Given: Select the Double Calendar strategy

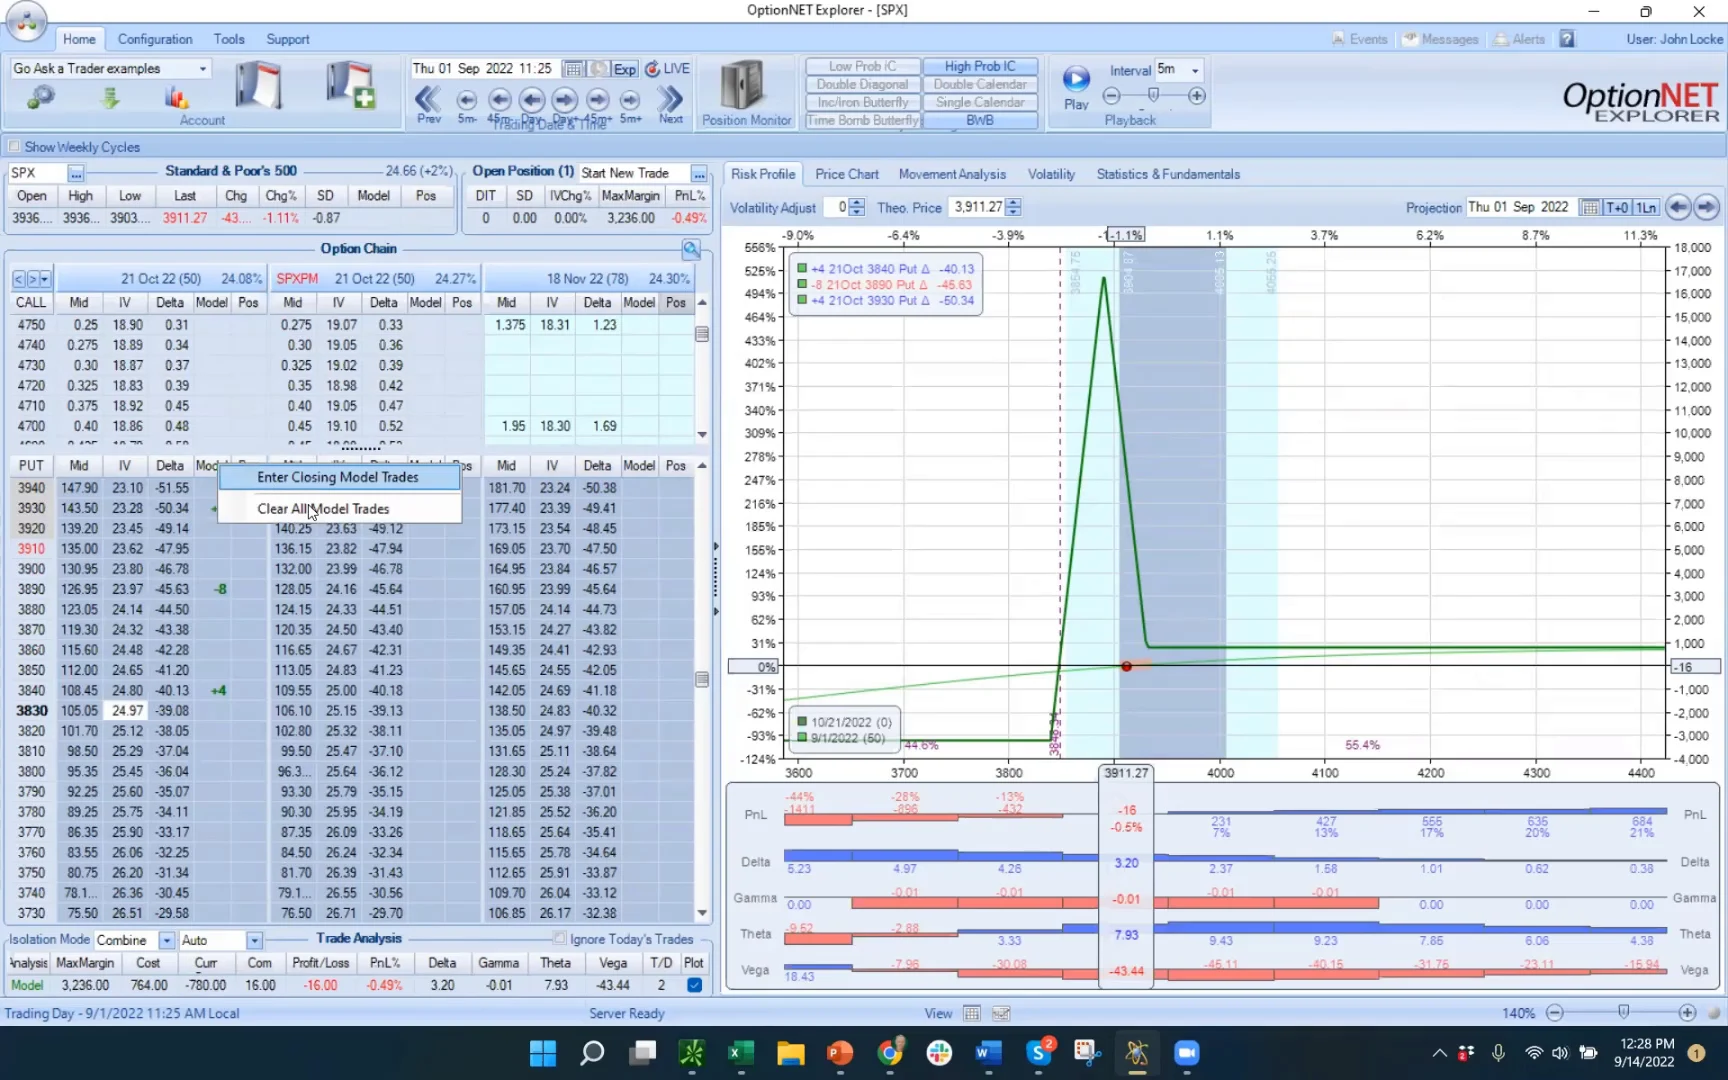Looking at the screenshot, I should pos(980,84).
